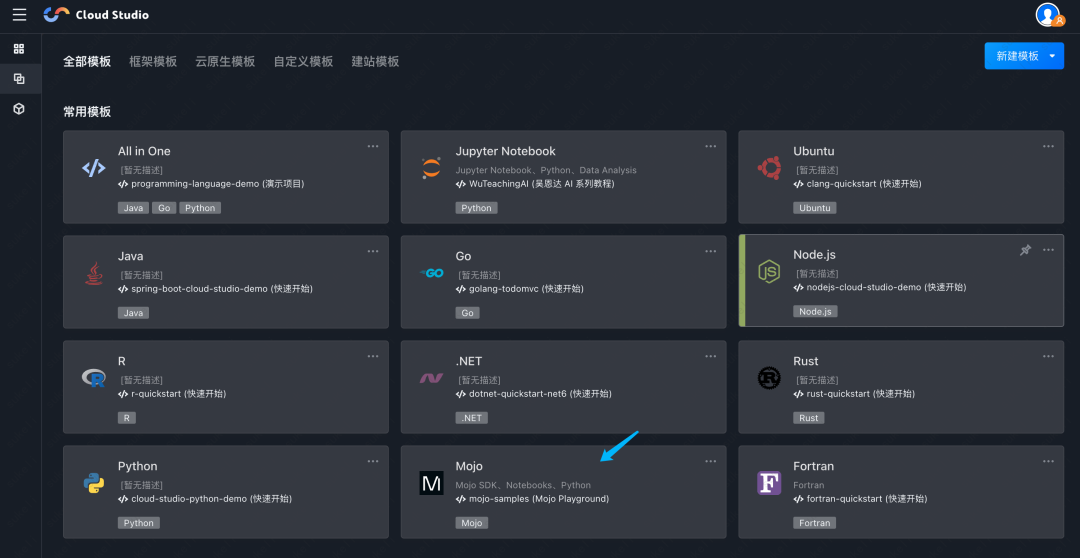Switch to the 框架模板 tab
1080x558 pixels.
(153, 62)
